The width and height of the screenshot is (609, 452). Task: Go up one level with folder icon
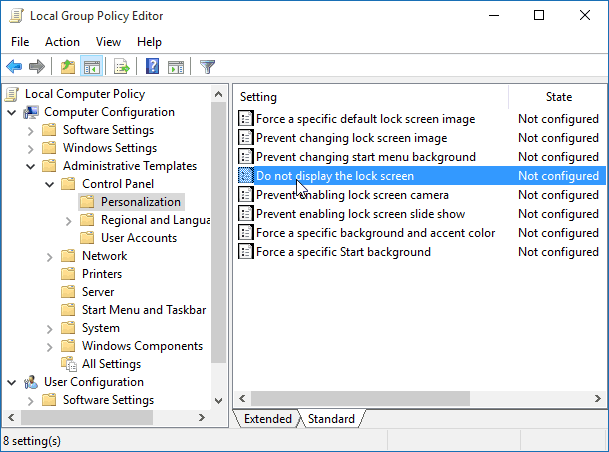68,67
